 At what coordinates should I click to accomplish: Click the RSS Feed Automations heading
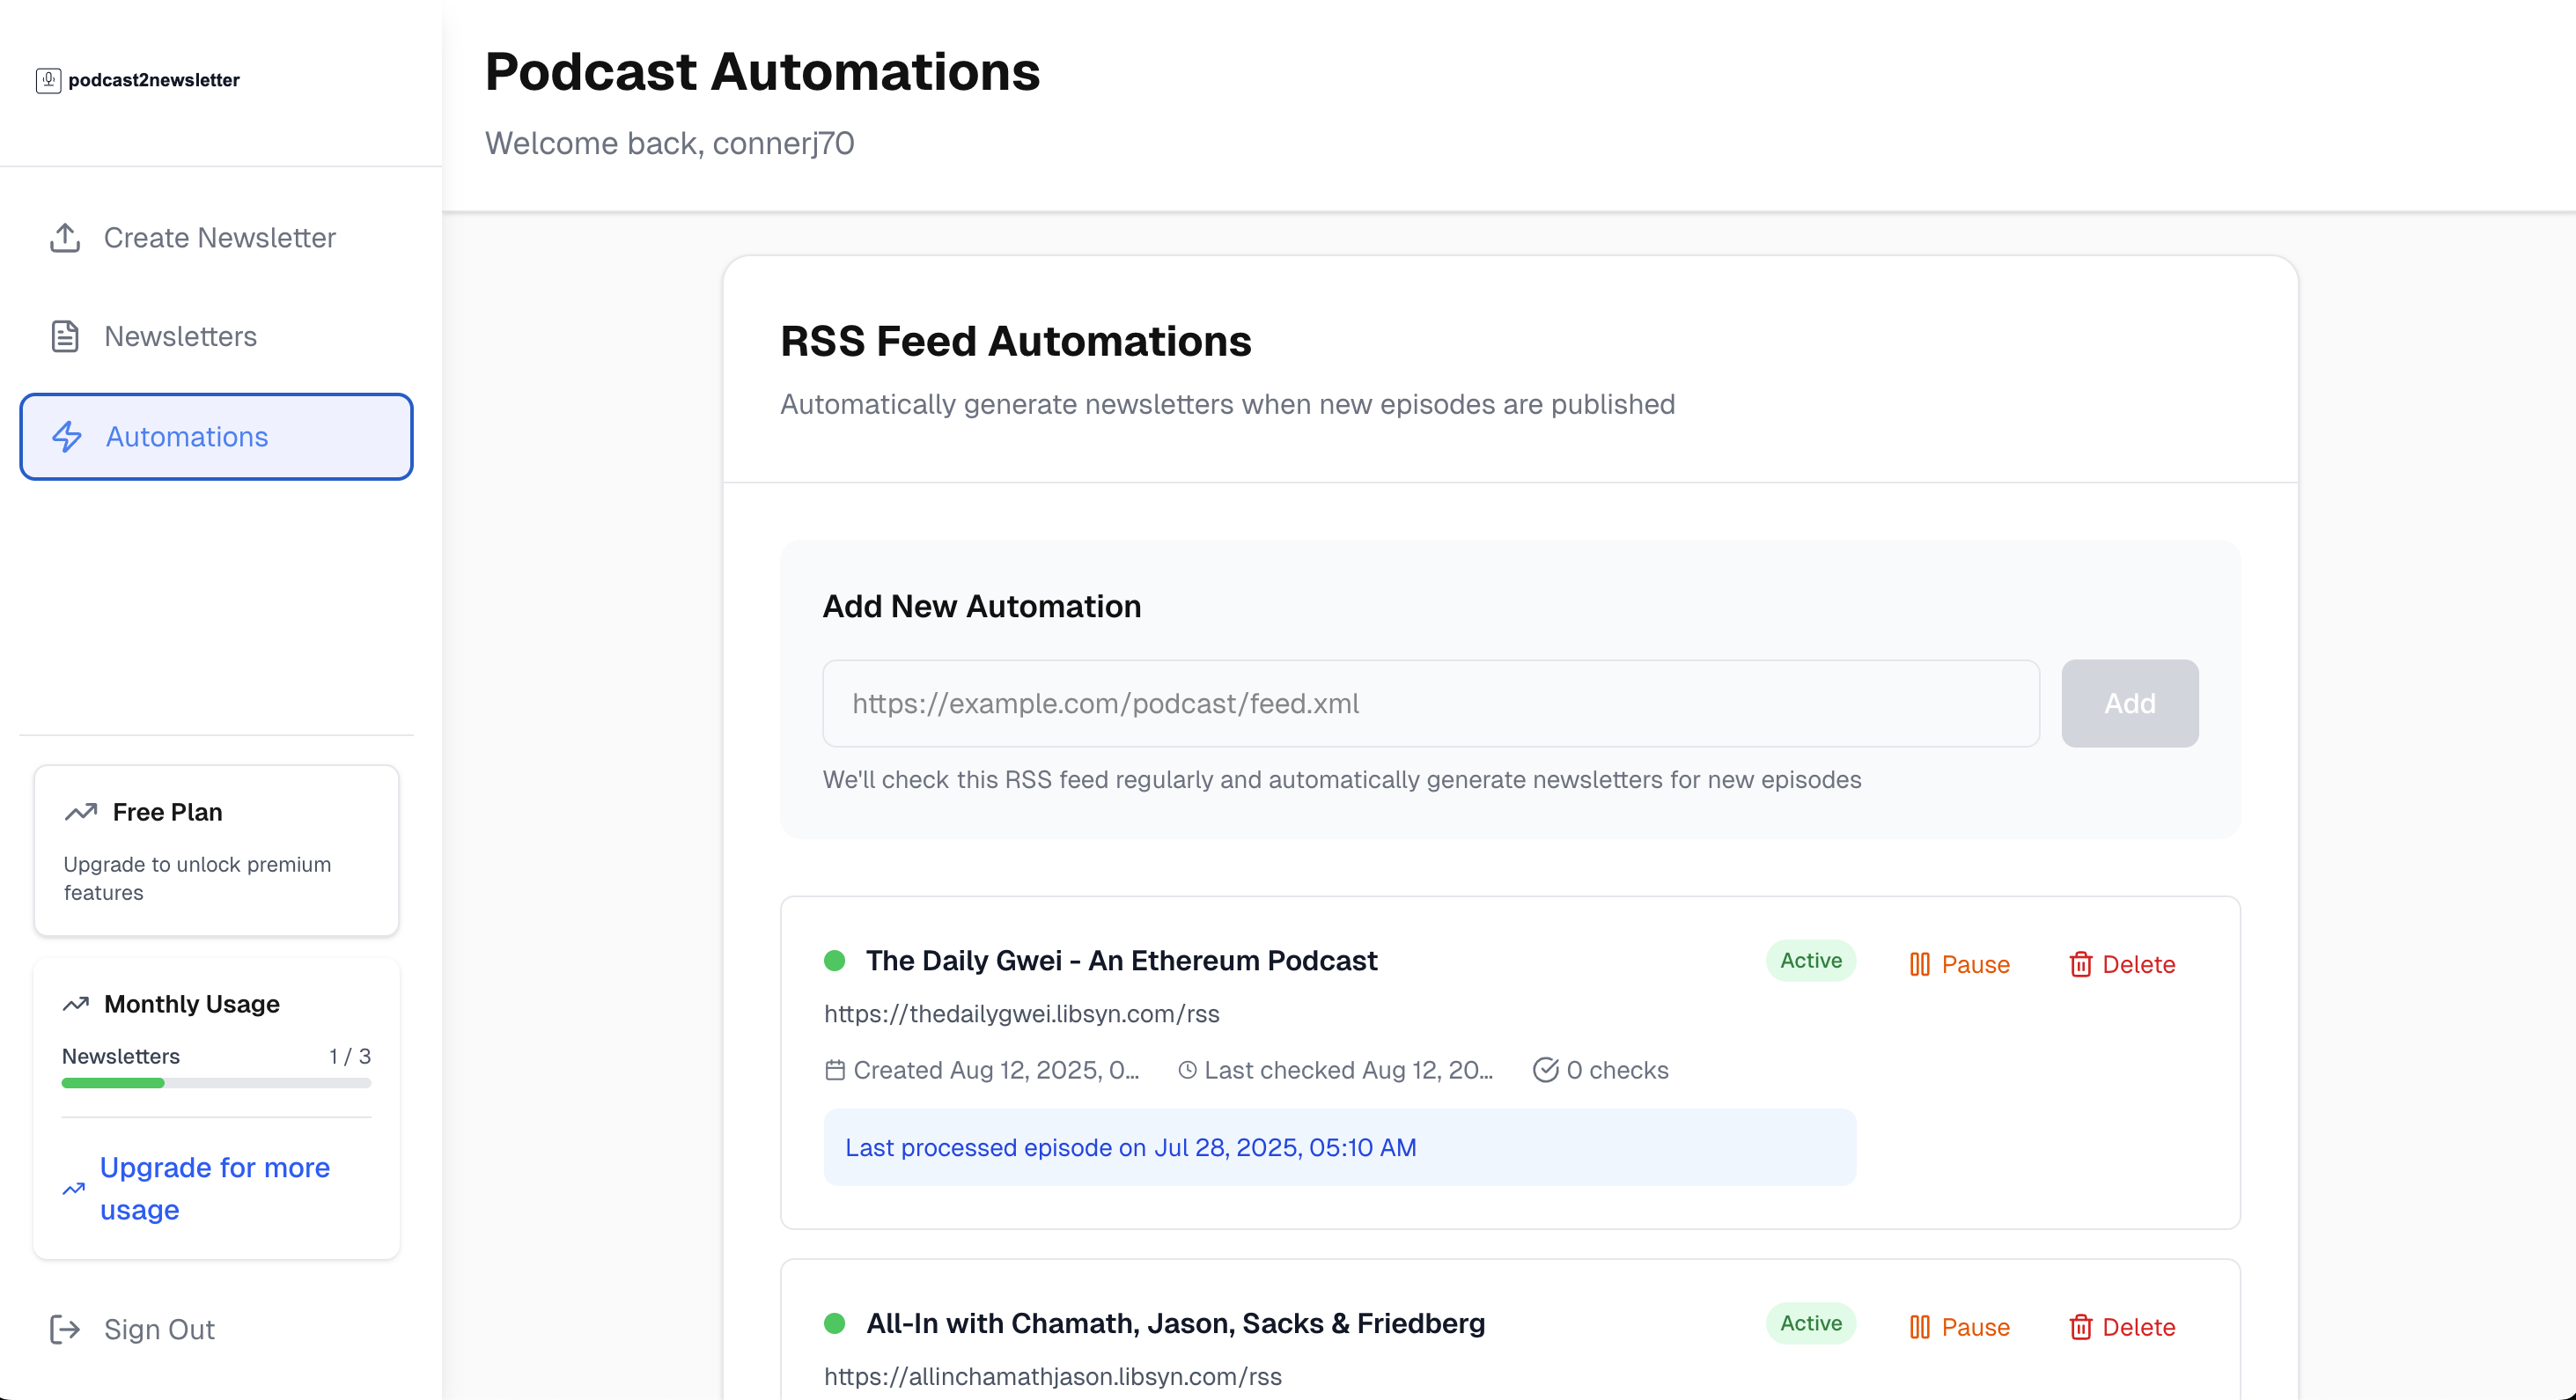coord(1016,342)
